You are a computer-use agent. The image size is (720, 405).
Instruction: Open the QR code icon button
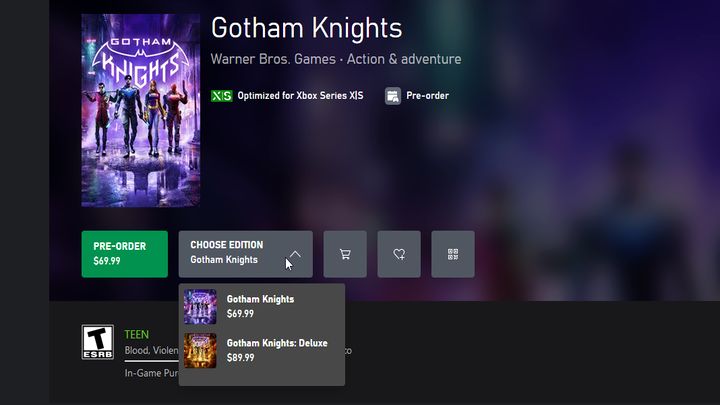tap(453, 254)
